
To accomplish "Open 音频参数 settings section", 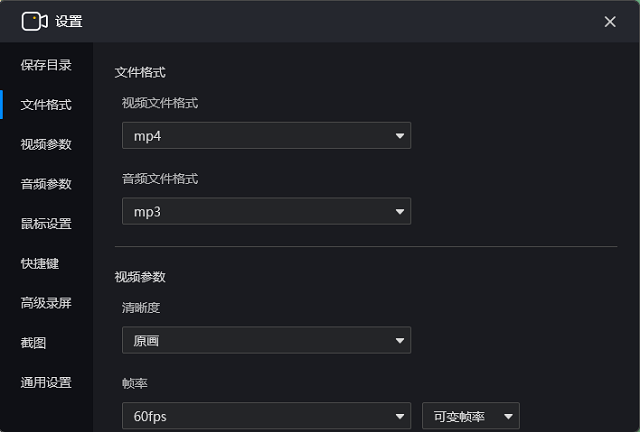I will click(x=46, y=184).
